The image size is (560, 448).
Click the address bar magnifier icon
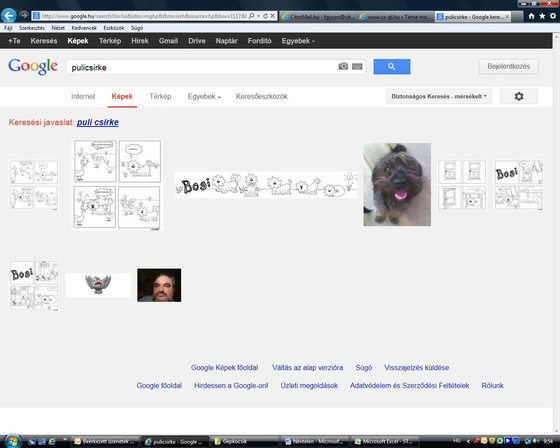pos(251,16)
